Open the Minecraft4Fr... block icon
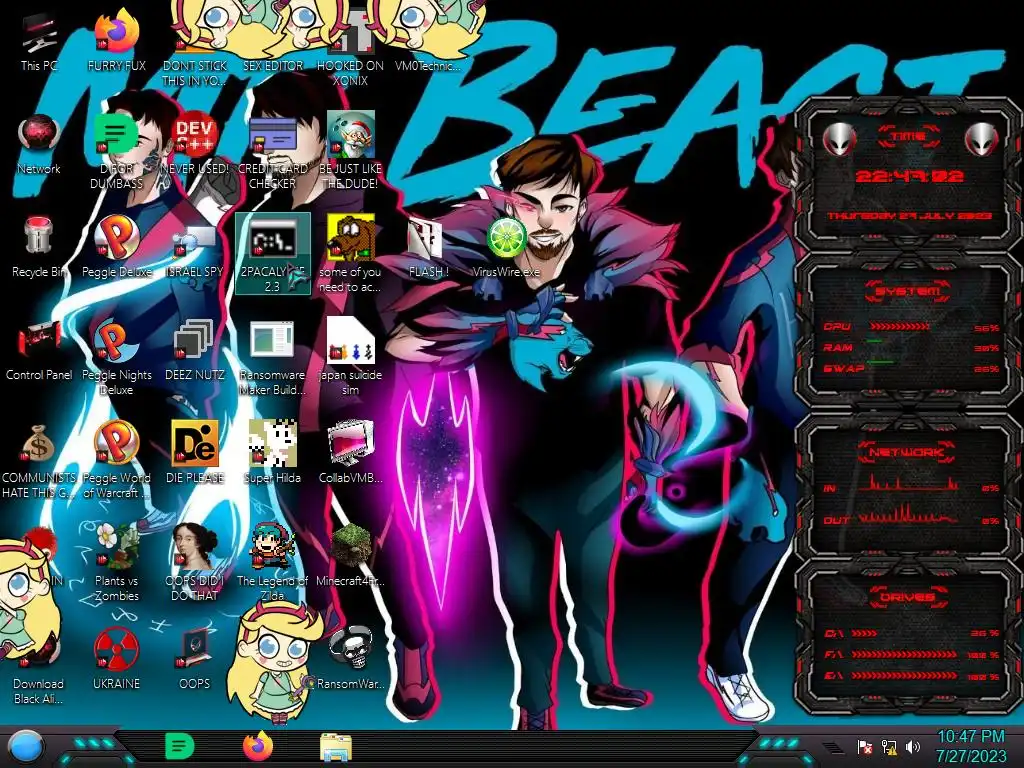Viewport: 1024px width, 768px height. point(350,555)
